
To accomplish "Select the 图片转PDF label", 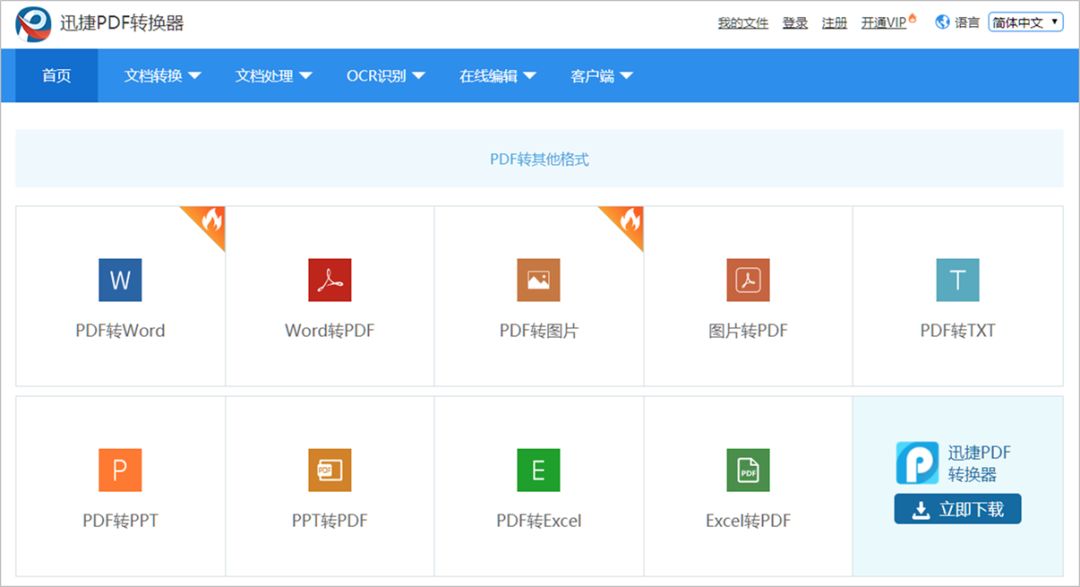I will [748, 331].
